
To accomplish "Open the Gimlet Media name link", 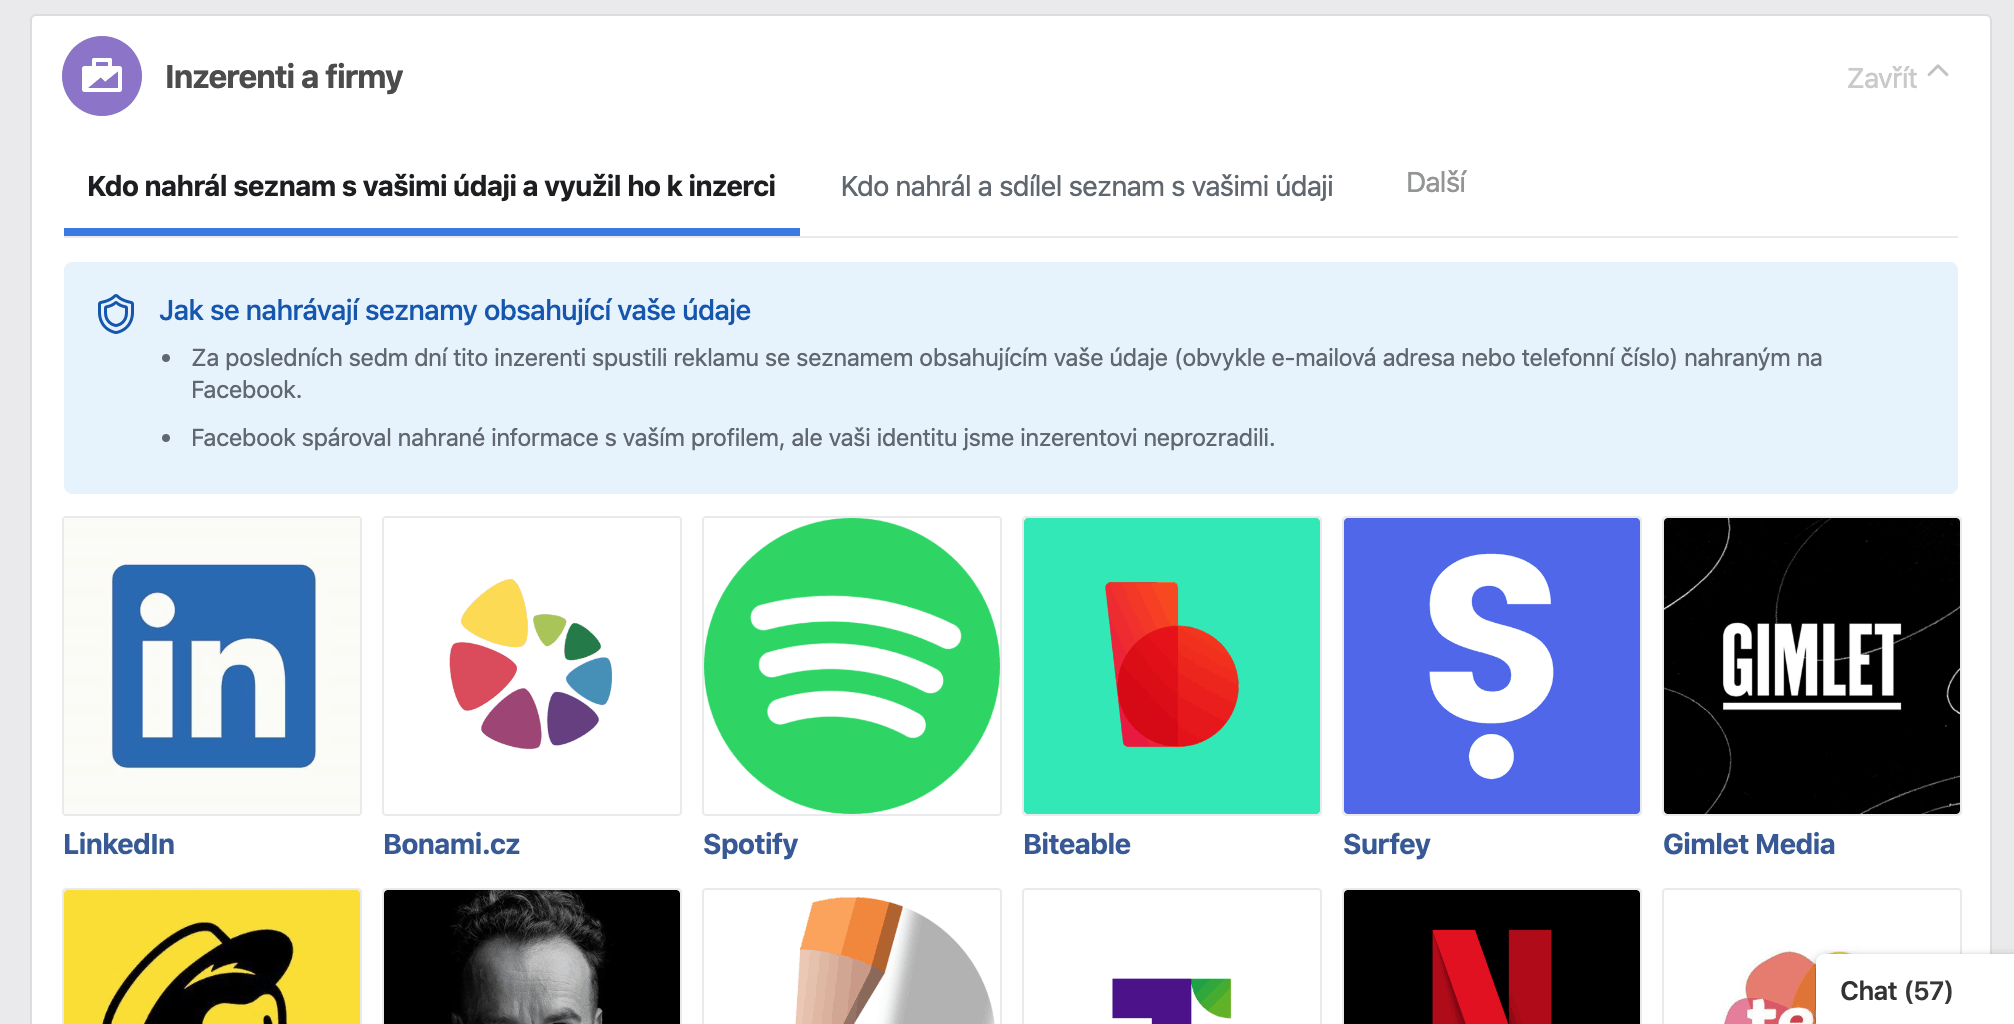I will 1748,845.
